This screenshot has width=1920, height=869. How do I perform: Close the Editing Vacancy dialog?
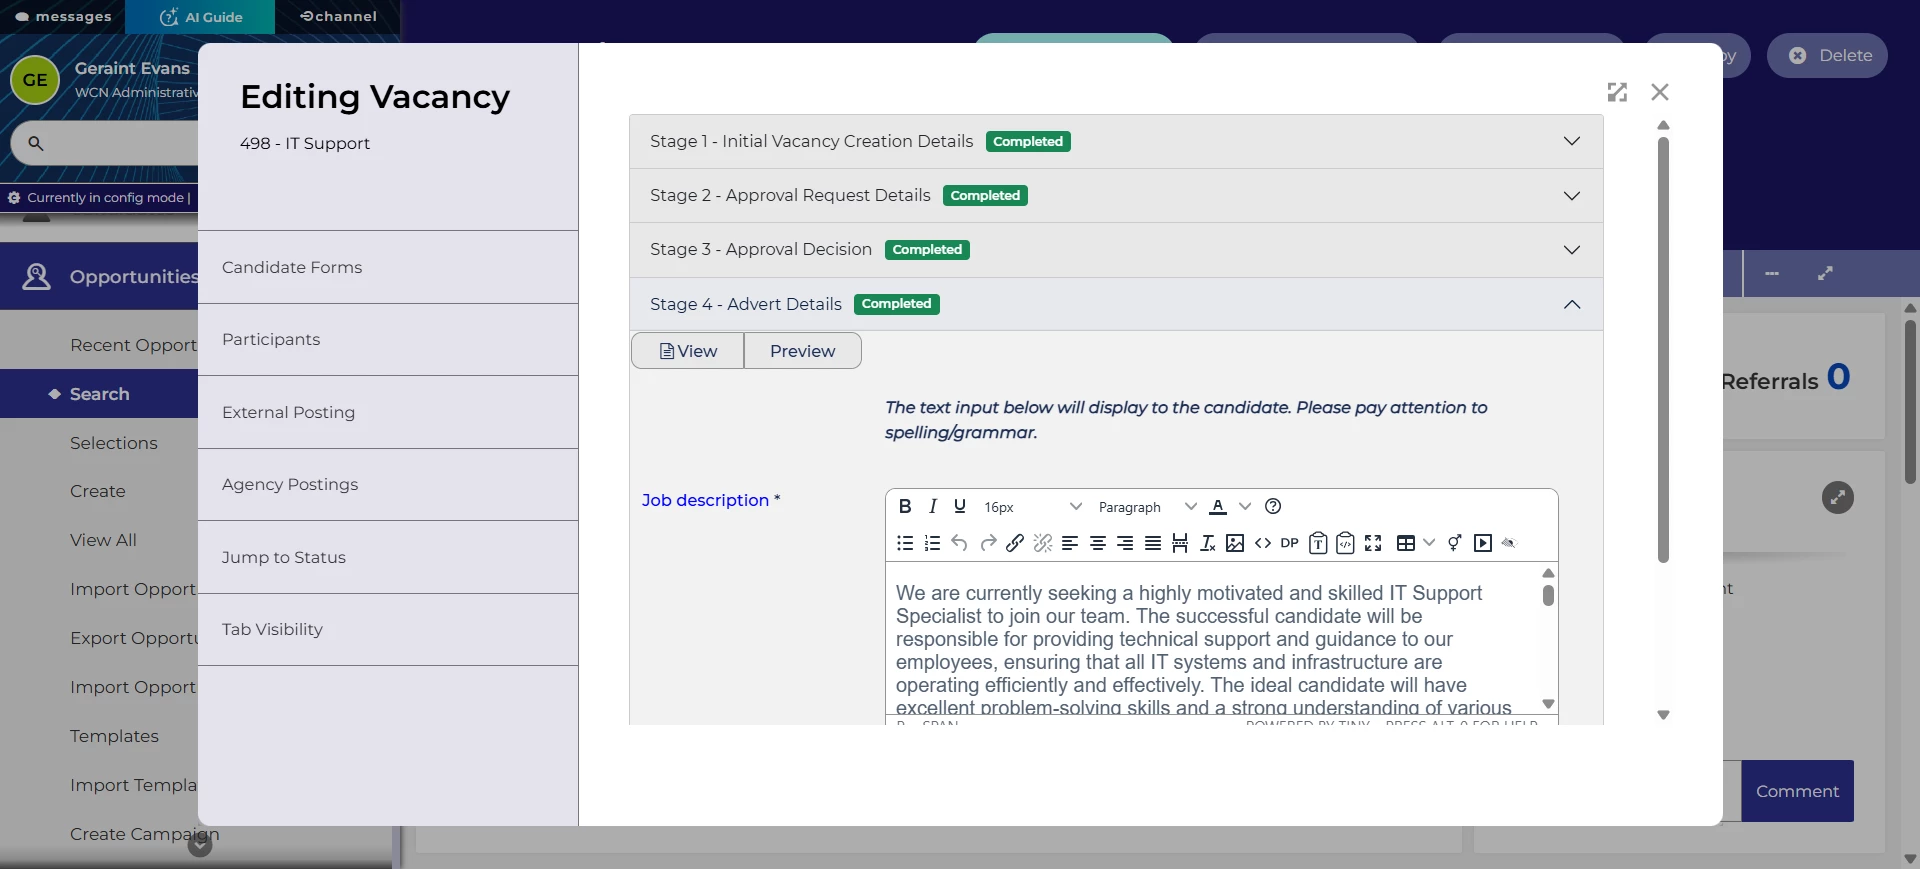(1660, 92)
